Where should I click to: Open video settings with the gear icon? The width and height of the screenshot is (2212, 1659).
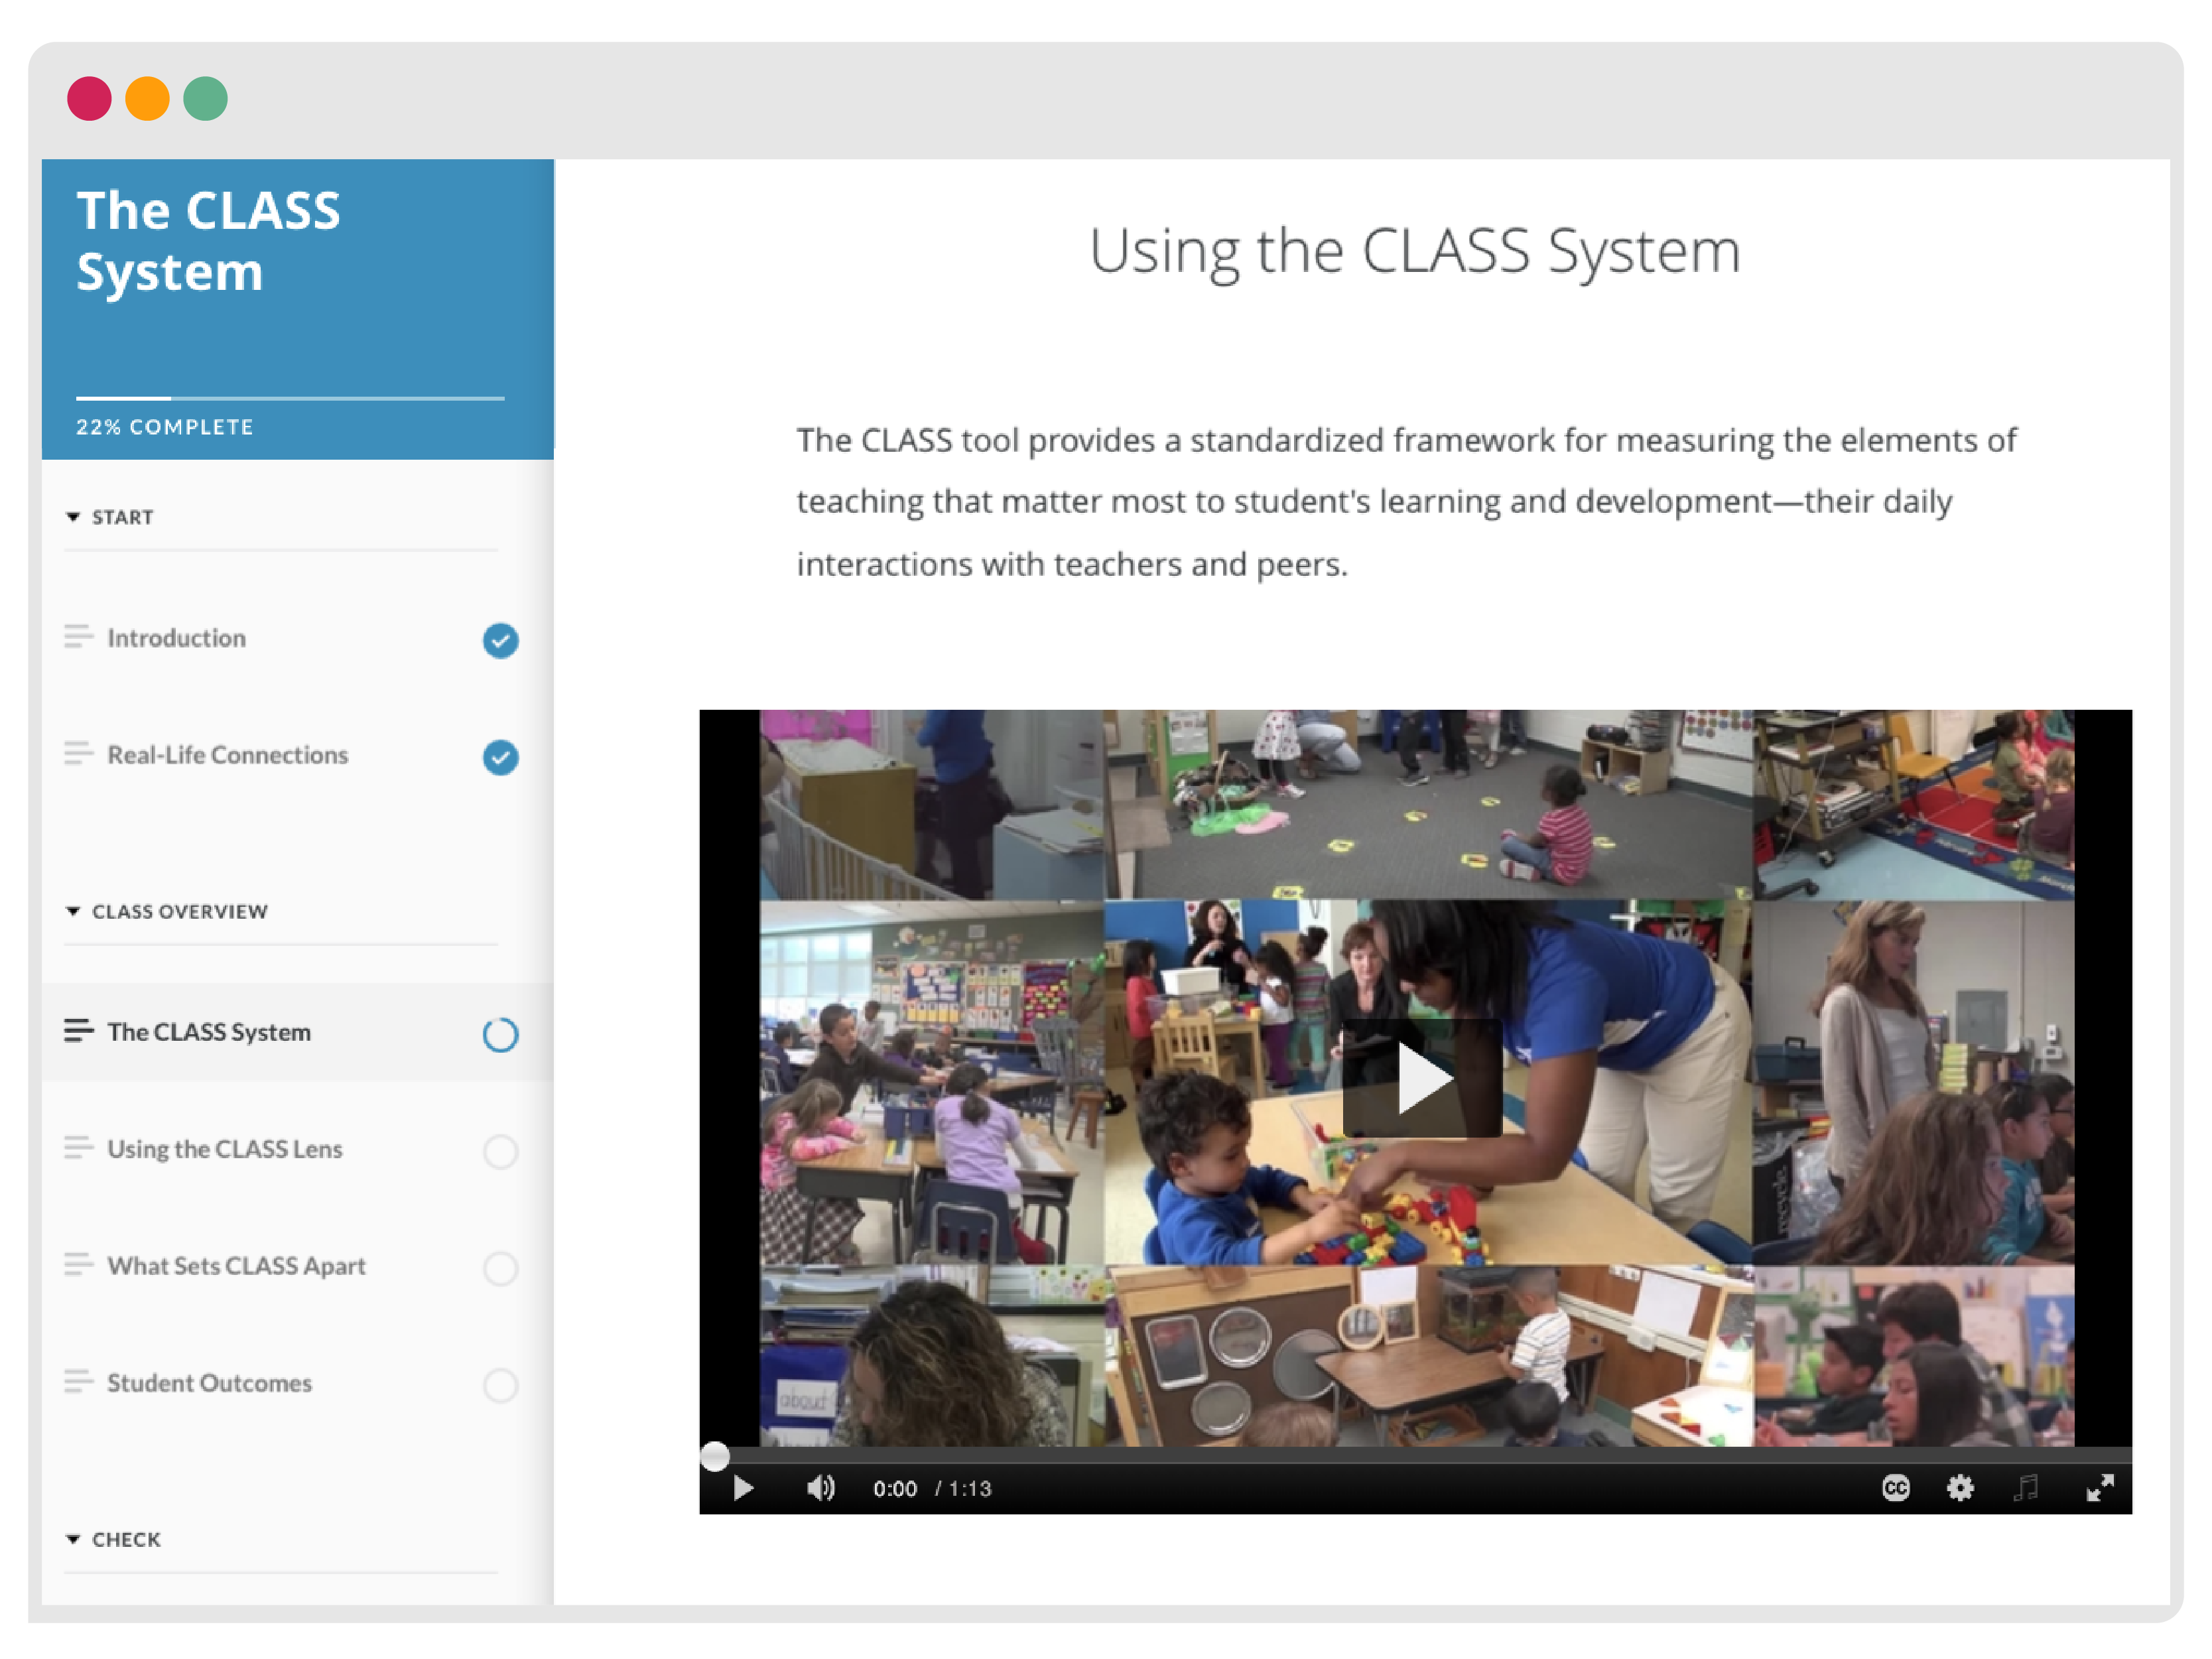[x=1960, y=1488]
